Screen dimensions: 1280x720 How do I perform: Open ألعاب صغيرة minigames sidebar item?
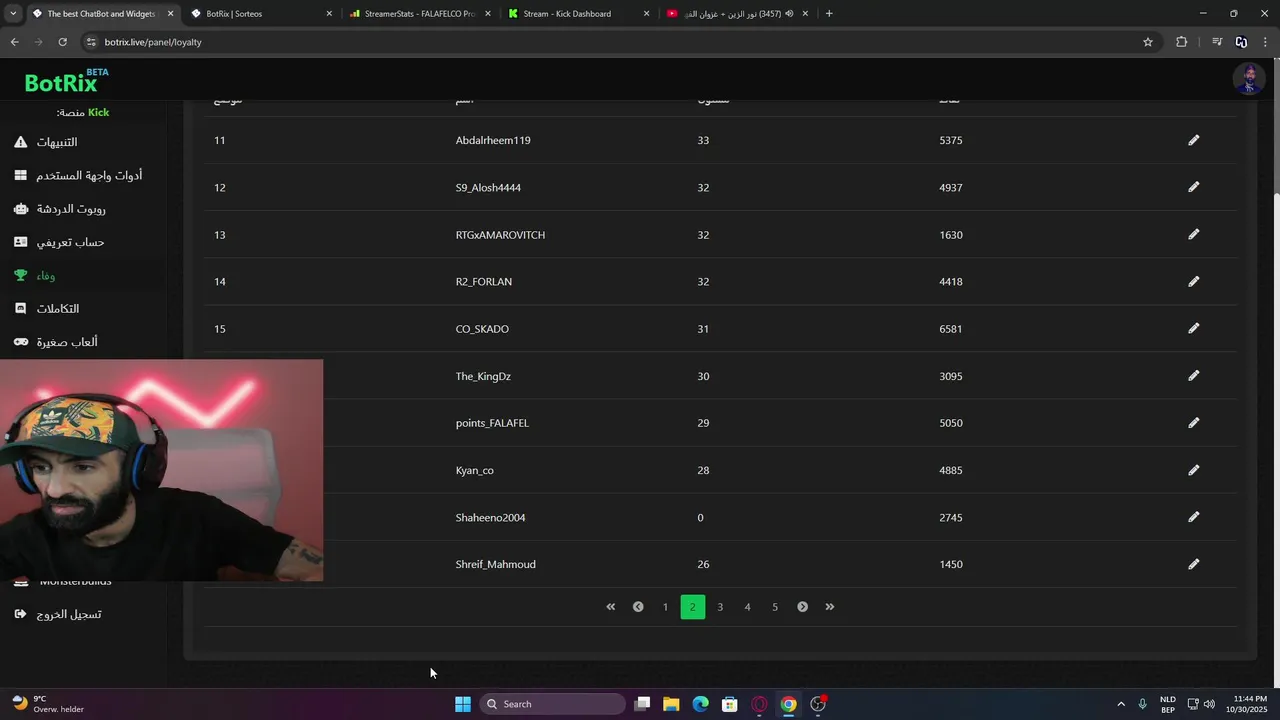click(56, 342)
